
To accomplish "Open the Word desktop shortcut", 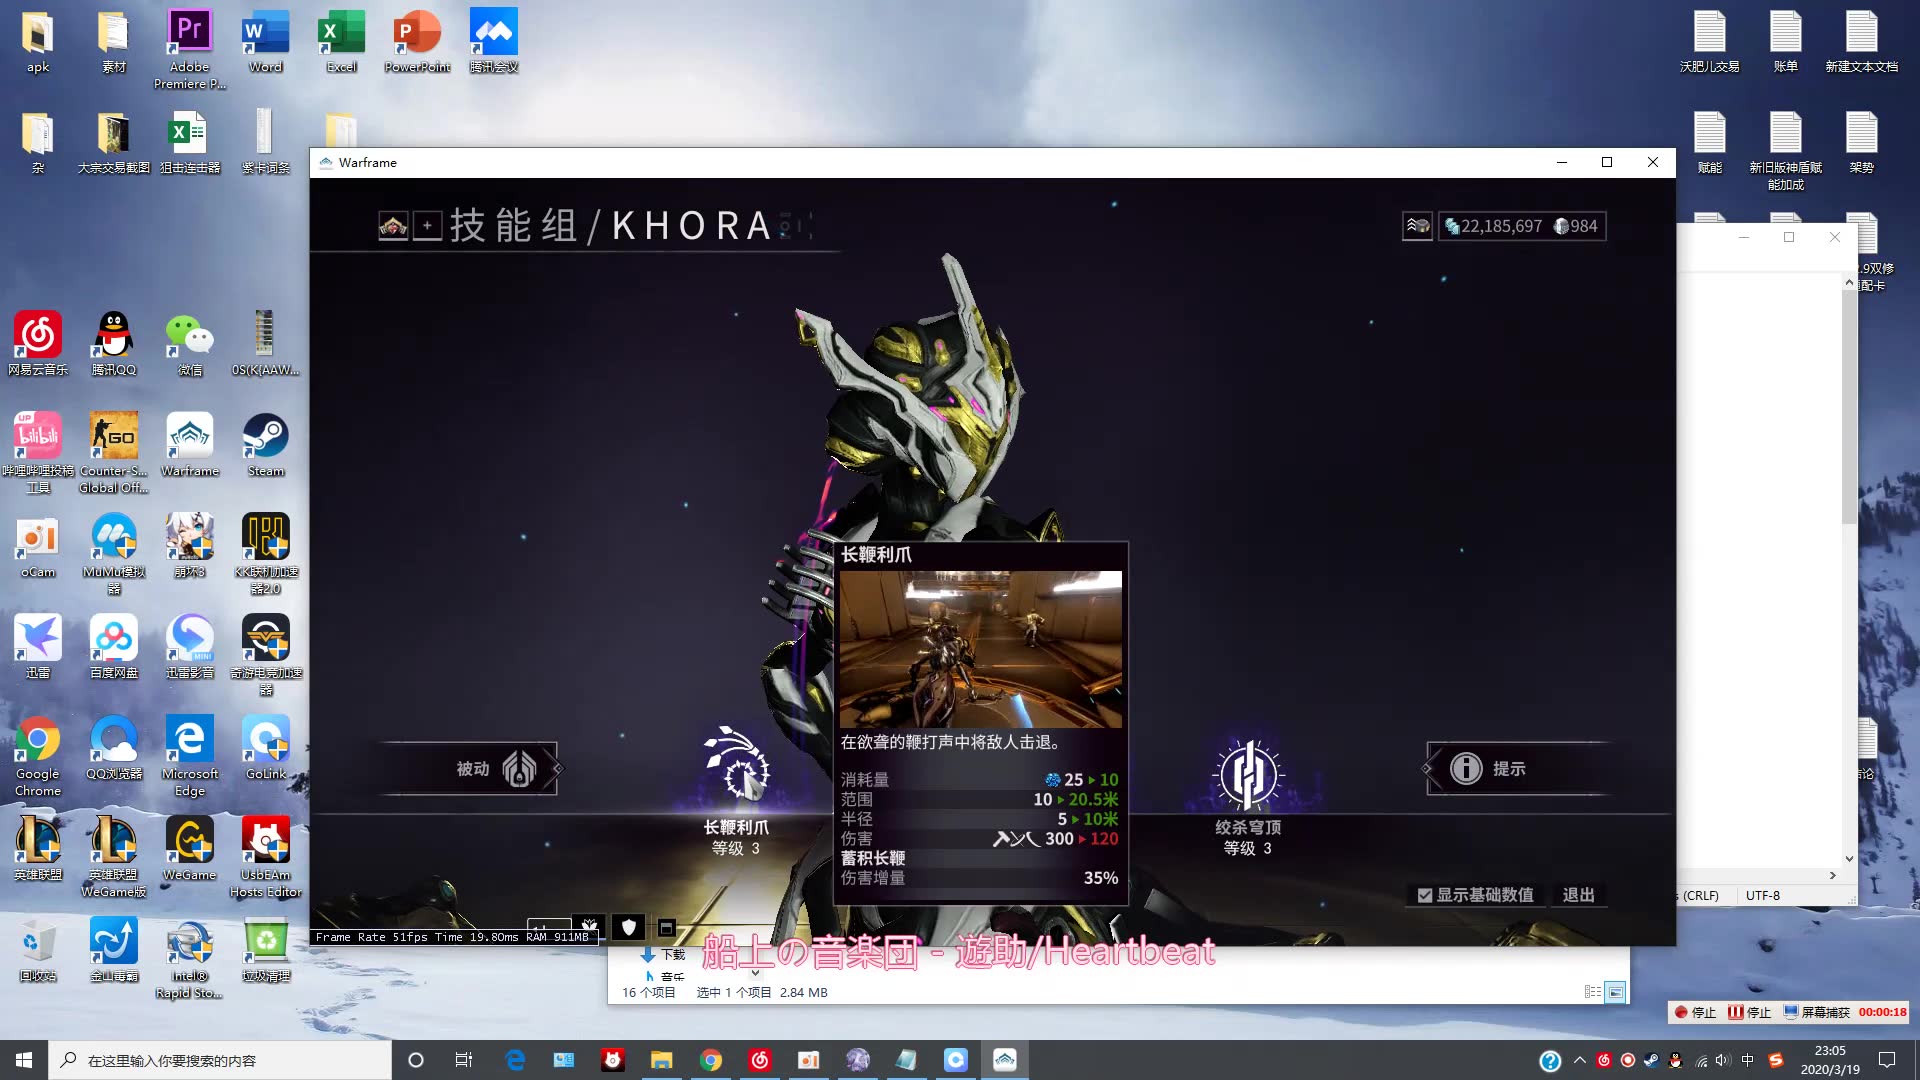I will 265,41.
